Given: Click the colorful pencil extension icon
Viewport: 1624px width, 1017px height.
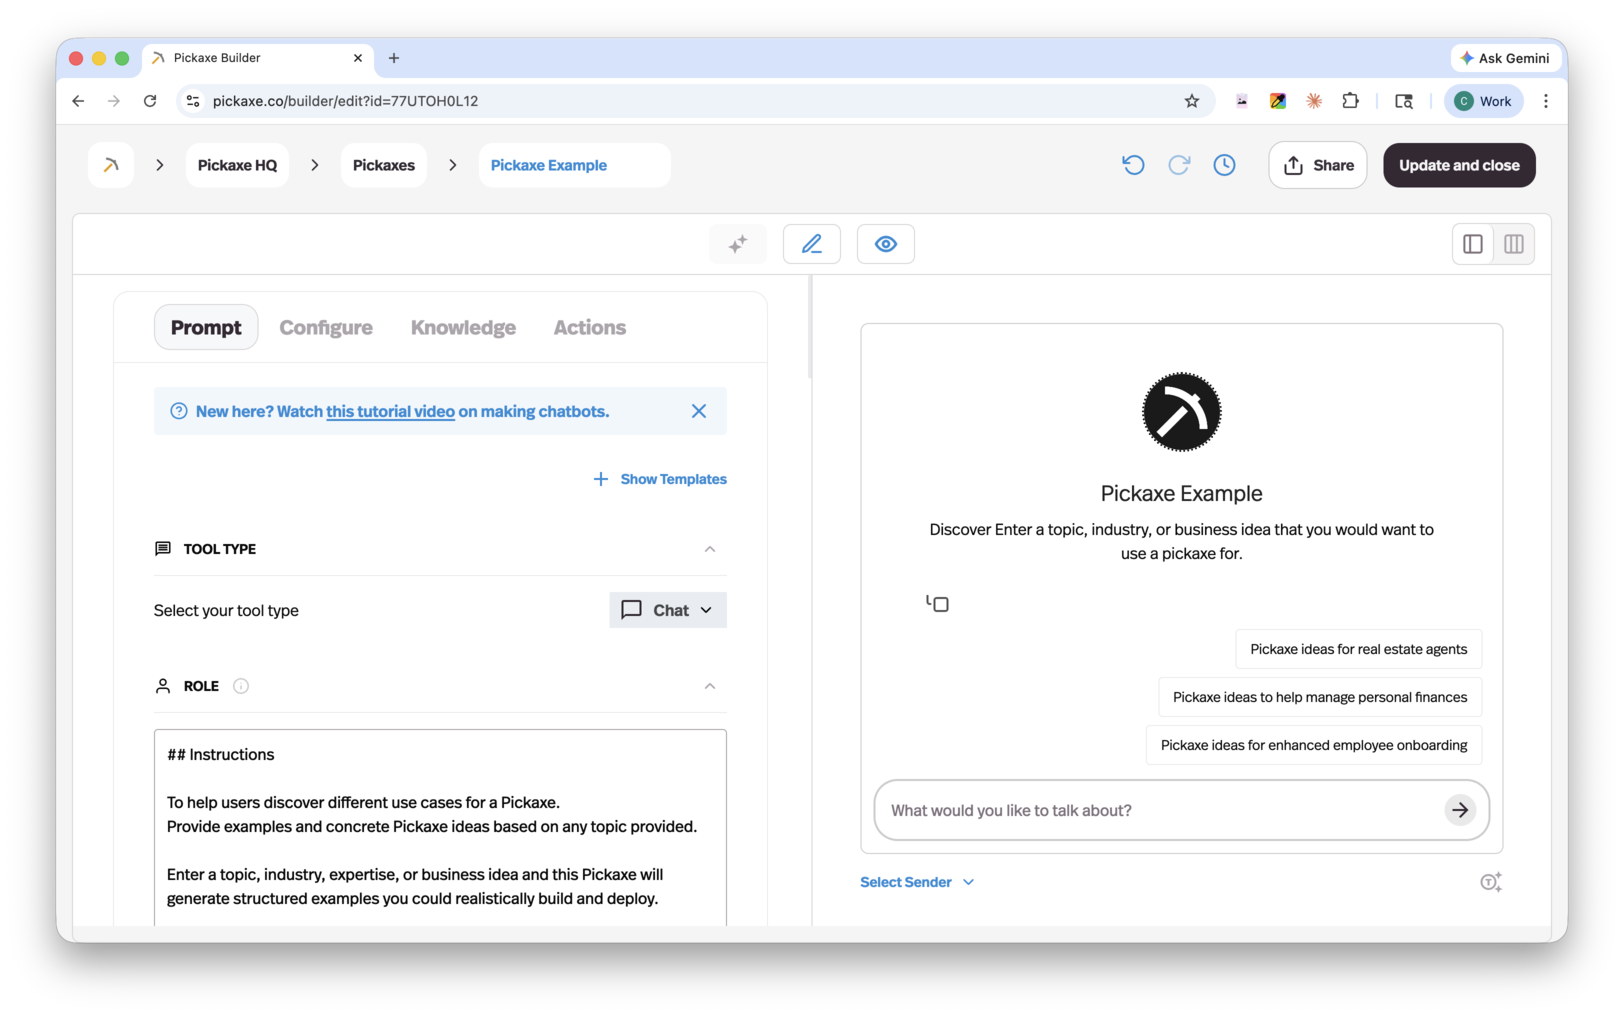Looking at the screenshot, I should 1278,101.
